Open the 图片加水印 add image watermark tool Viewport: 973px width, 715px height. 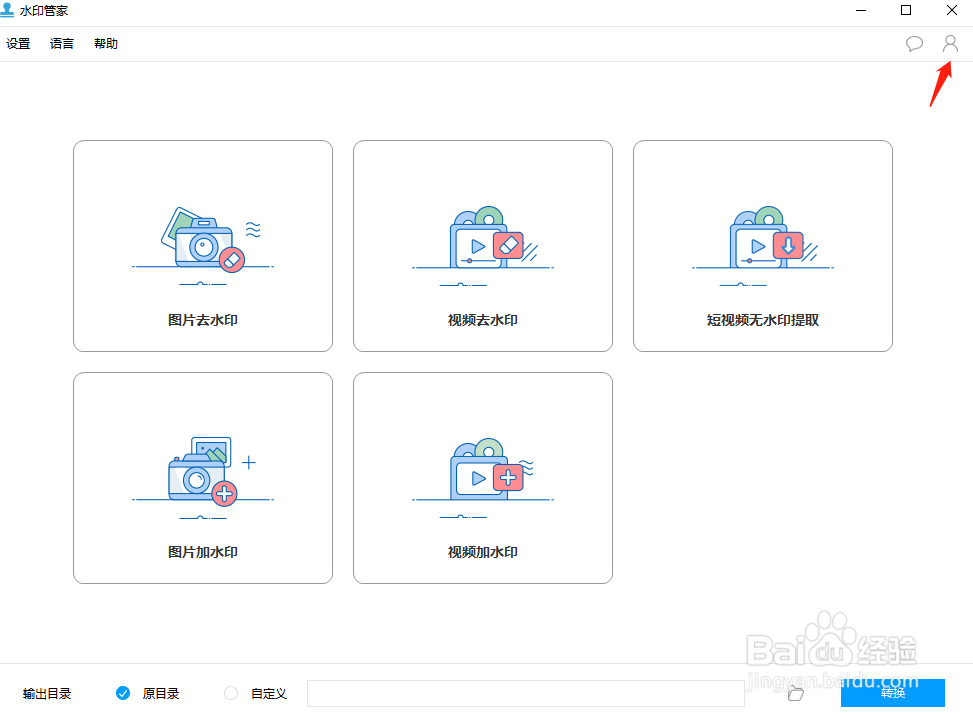tap(202, 477)
